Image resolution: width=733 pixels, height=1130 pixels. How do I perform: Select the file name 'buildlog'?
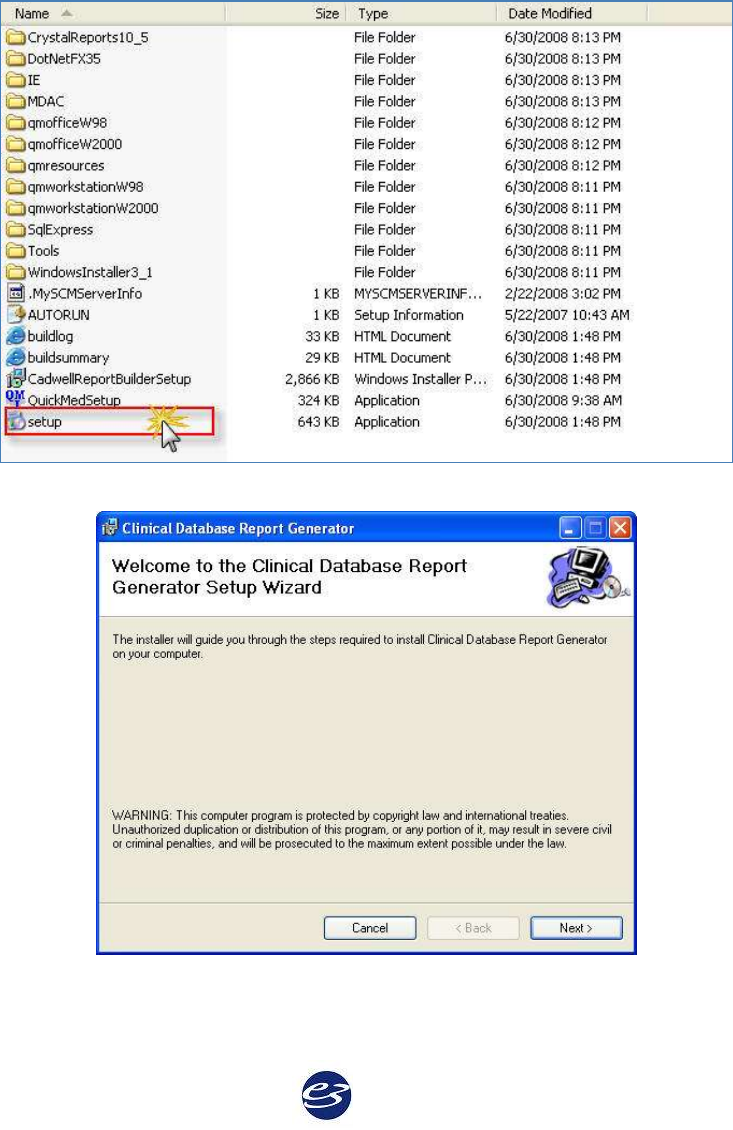click(x=50, y=337)
